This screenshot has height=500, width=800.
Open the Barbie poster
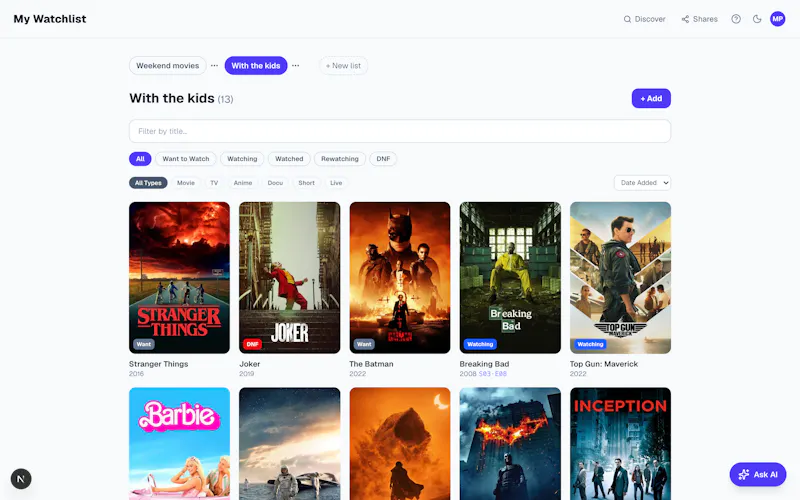pyautogui.click(x=179, y=443)
